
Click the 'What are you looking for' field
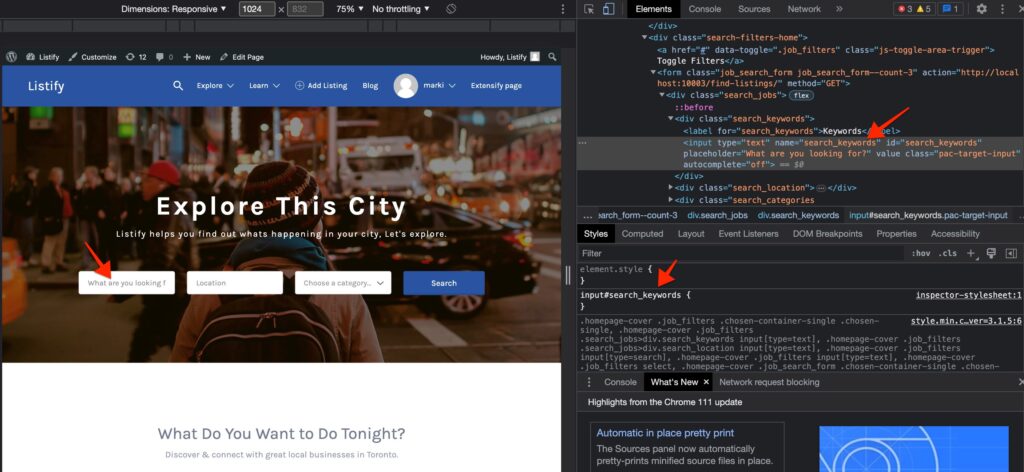pos(127,283)
